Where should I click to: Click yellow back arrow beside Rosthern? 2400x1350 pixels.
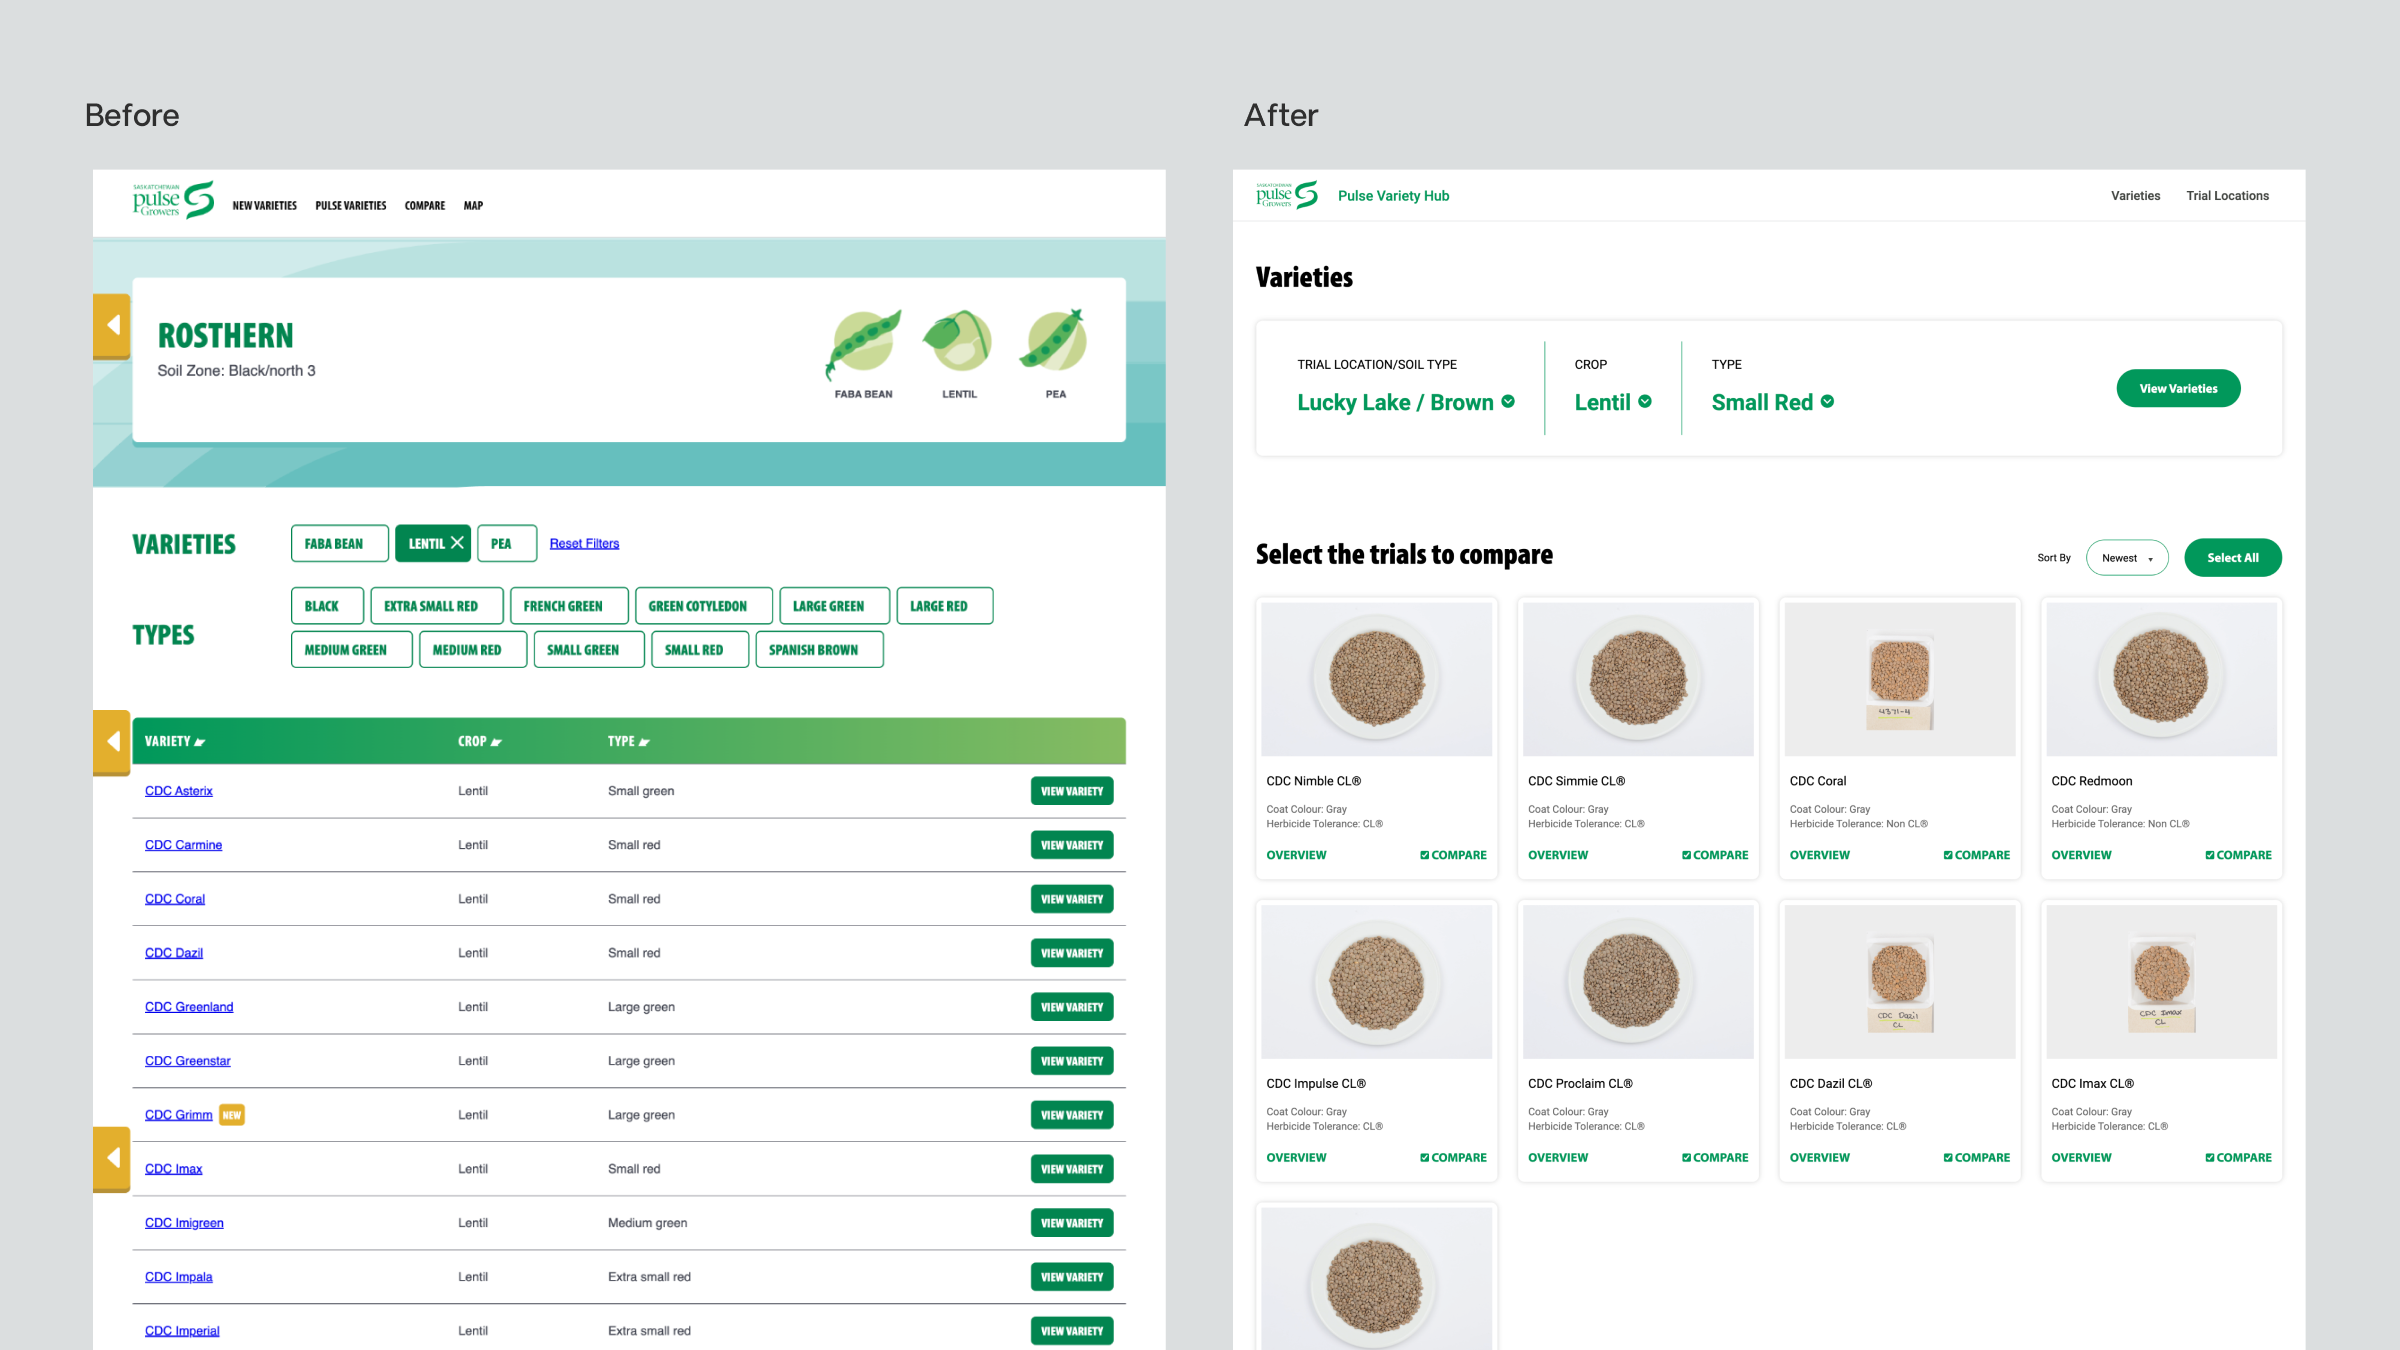113,325
